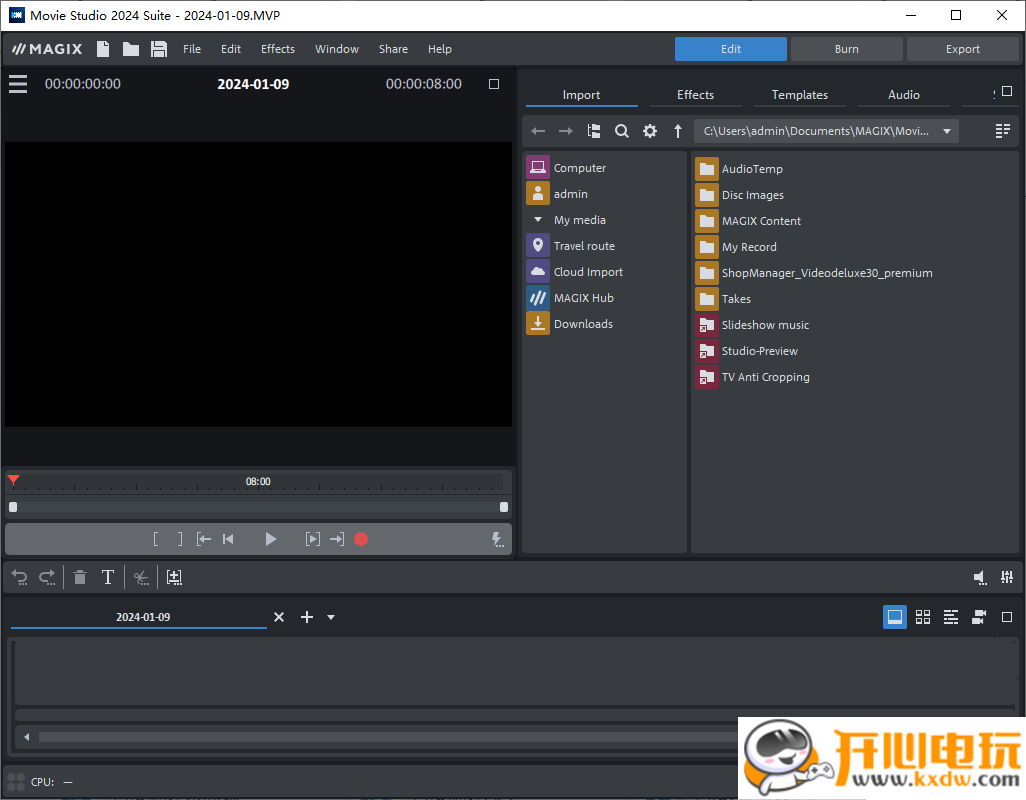Adjust the preview range right handle
1026x800 pixels.
pyautogui.click(x=504, y=507)
